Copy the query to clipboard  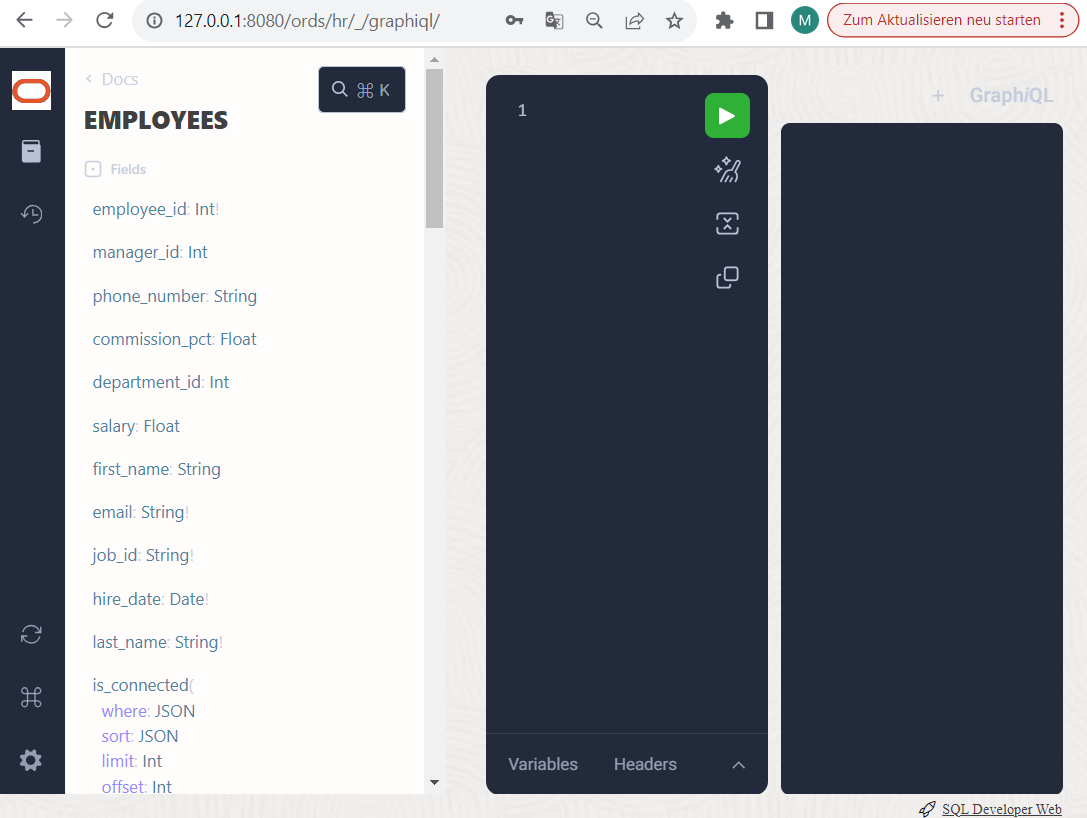coord(727,277)
